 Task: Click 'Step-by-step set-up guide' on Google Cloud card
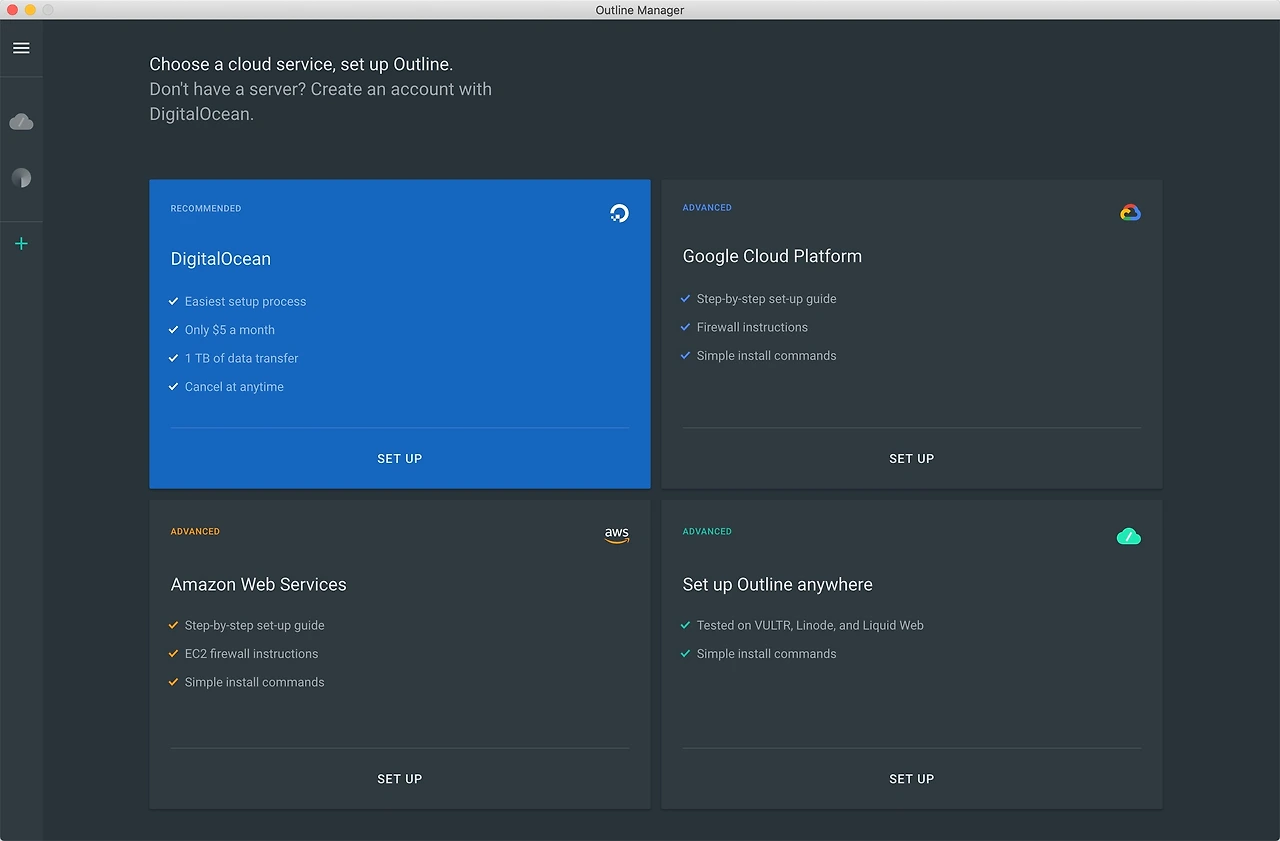coord(767,299)
